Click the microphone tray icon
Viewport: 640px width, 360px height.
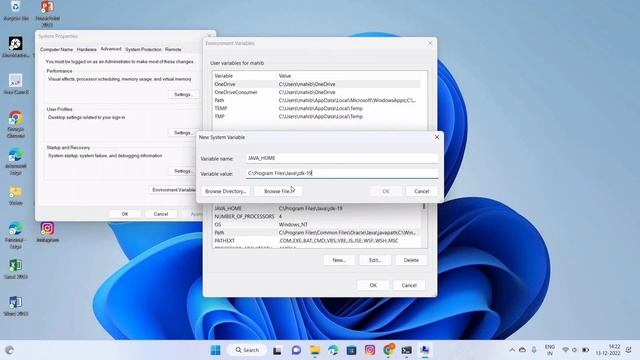click(x=534, y=350)
